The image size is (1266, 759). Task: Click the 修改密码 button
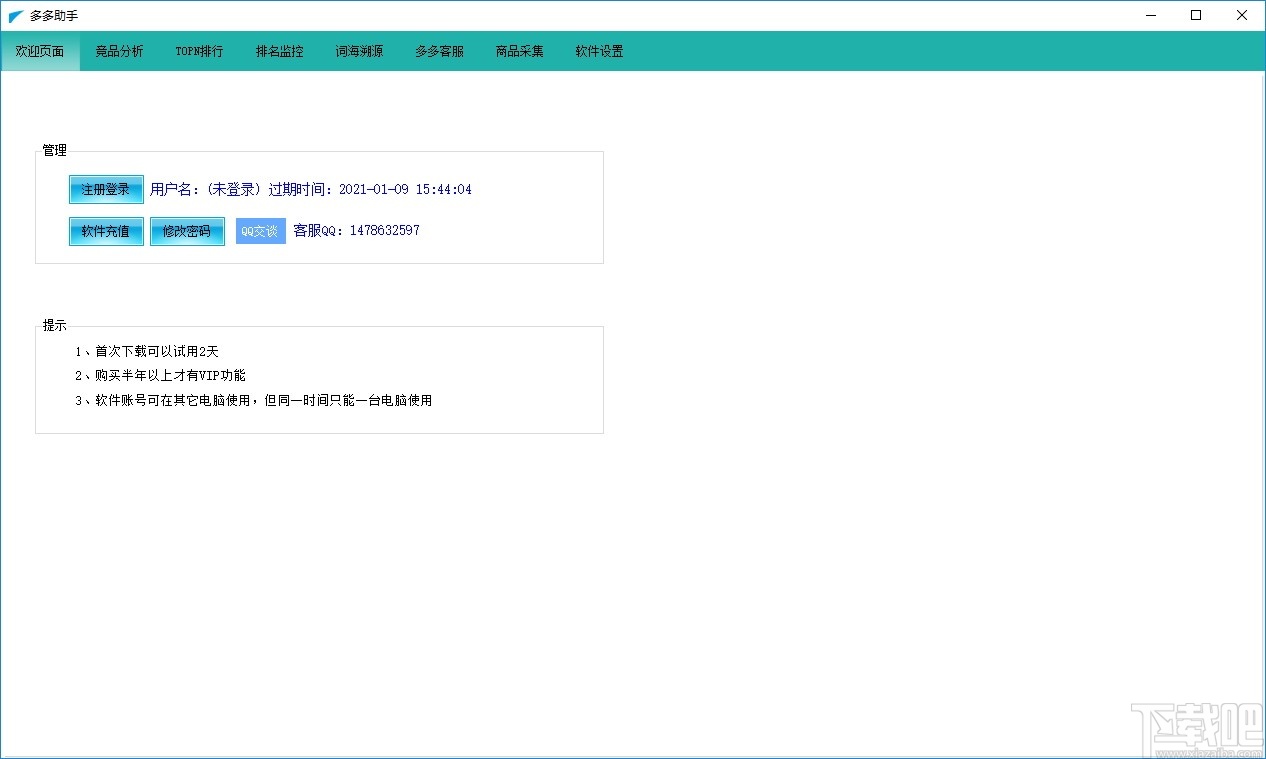point(187,231)
